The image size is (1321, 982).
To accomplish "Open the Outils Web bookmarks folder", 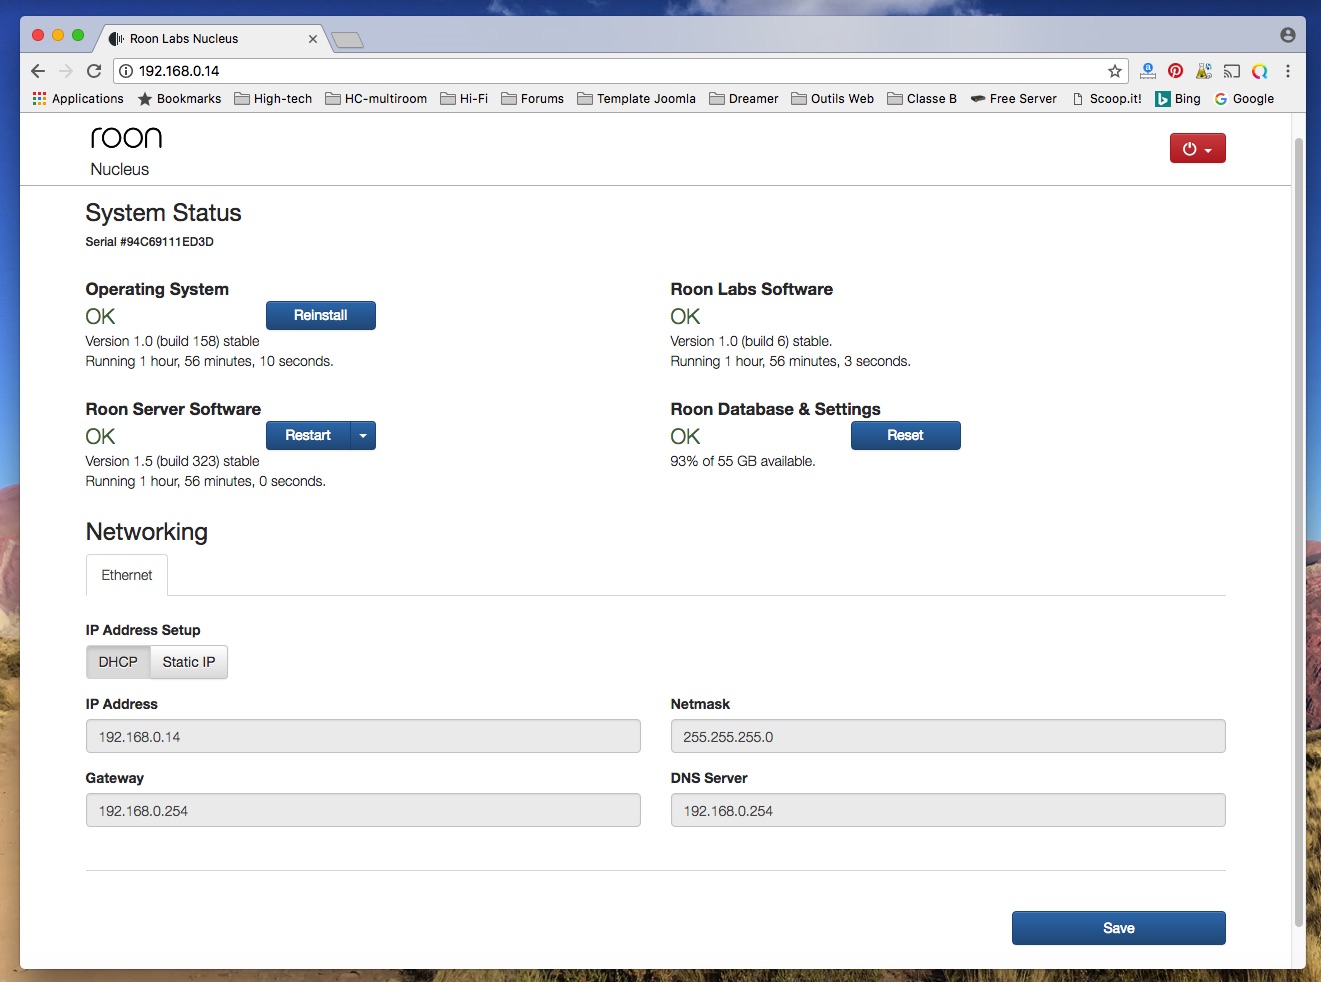I will point(832,99).
